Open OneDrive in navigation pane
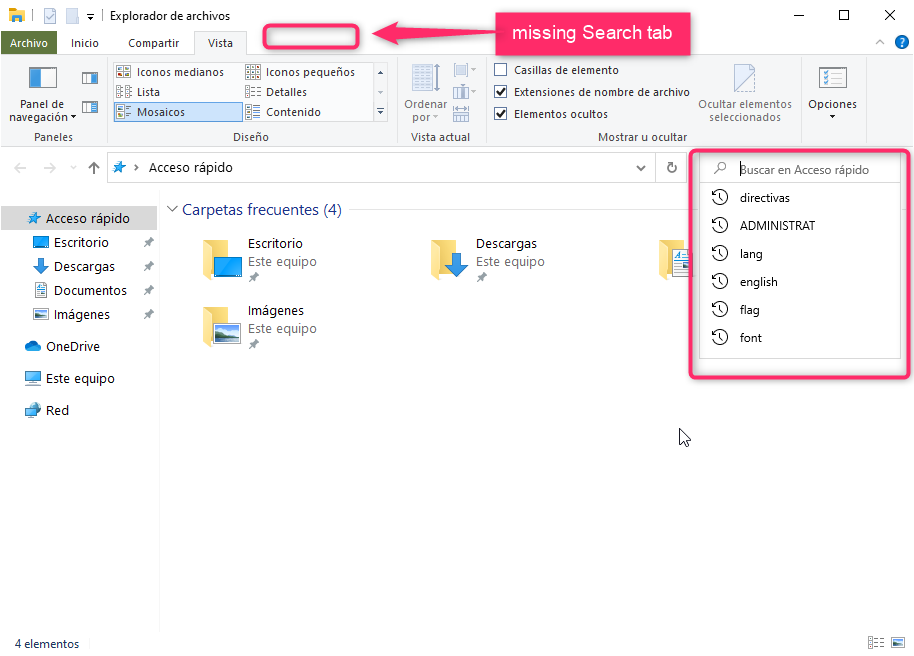 tap(62, 346)
